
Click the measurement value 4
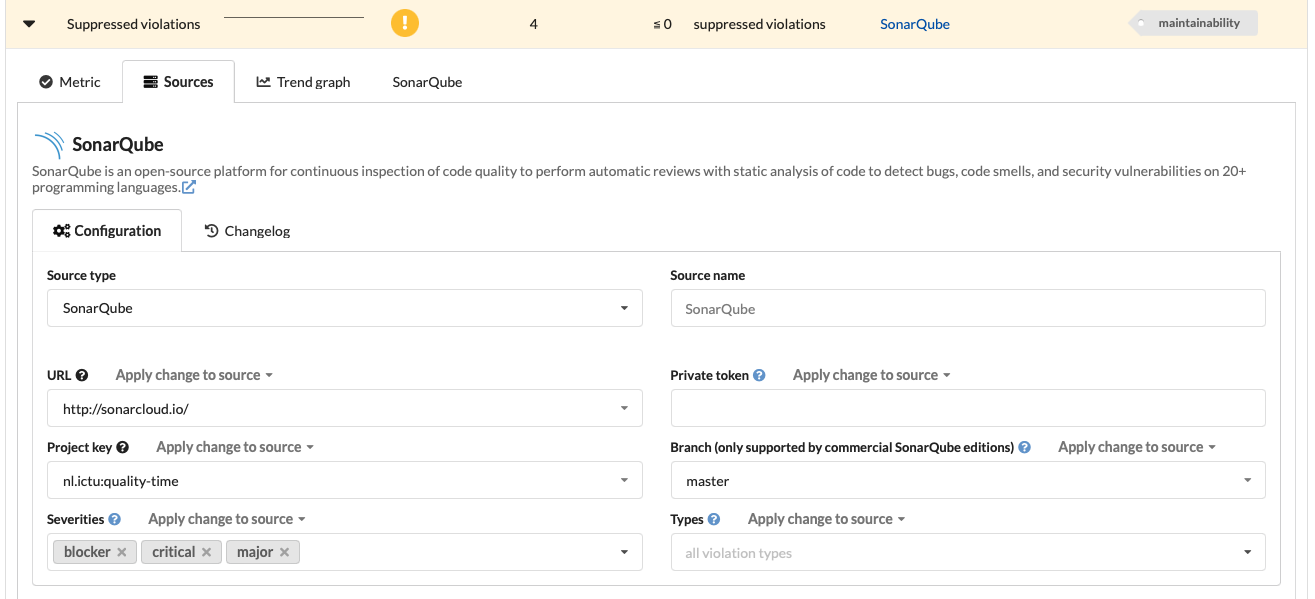(534, 24)
